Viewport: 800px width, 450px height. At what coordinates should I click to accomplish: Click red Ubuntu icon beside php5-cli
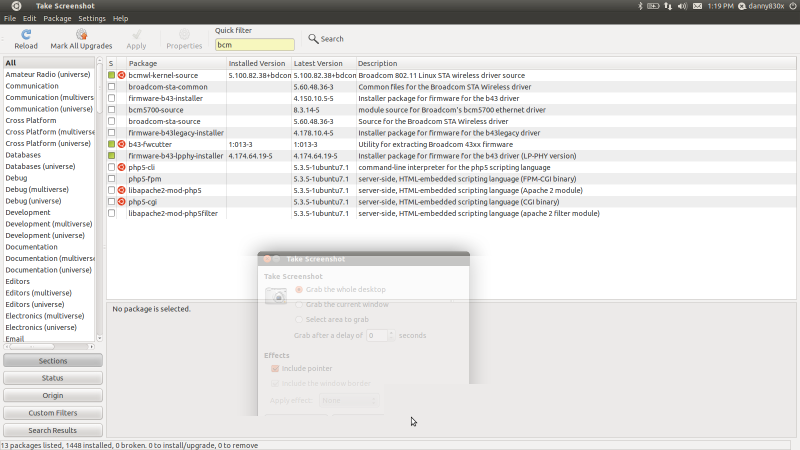click(x=121, y=167)
